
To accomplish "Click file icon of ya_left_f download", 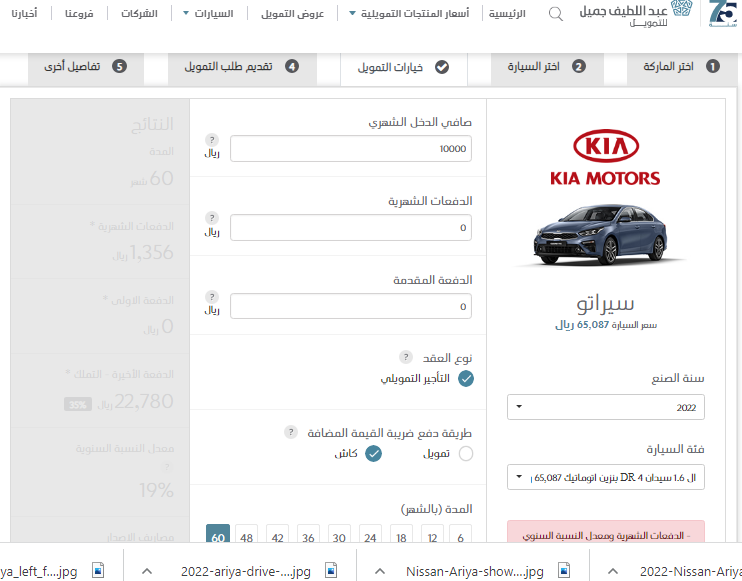I will (98, 570).
